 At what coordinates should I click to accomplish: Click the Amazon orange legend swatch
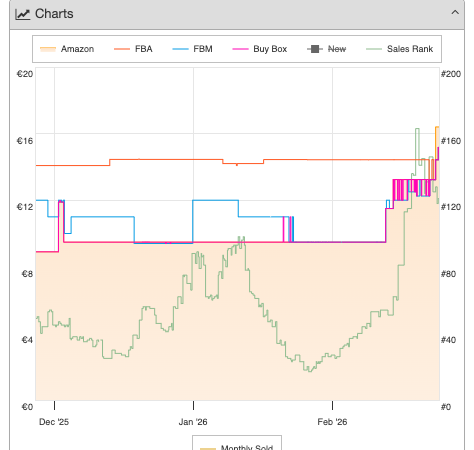point(48,49)
